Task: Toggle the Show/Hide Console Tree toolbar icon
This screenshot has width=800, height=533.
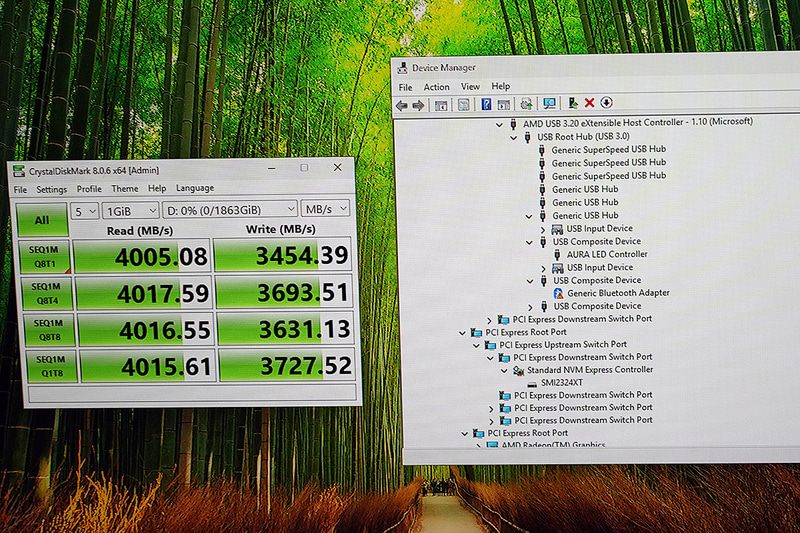Action: click(x=441, y=105)
